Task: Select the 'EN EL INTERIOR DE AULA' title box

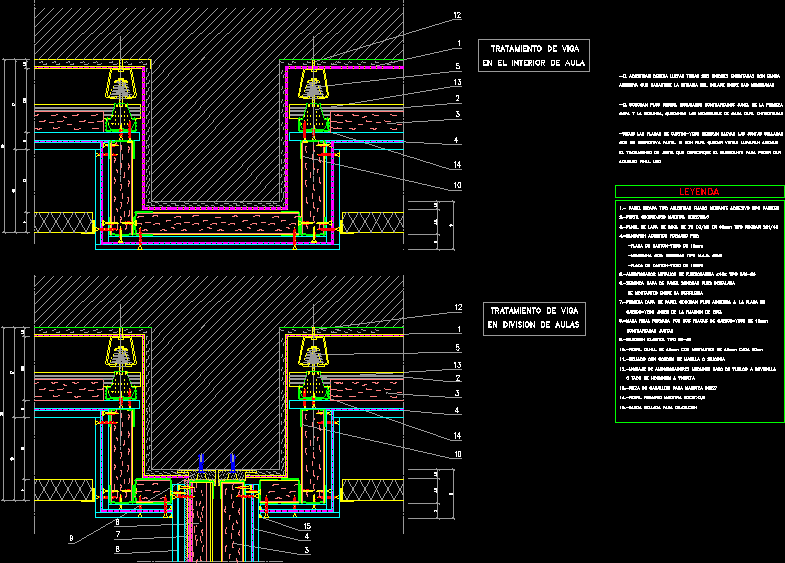Action: 533,56
